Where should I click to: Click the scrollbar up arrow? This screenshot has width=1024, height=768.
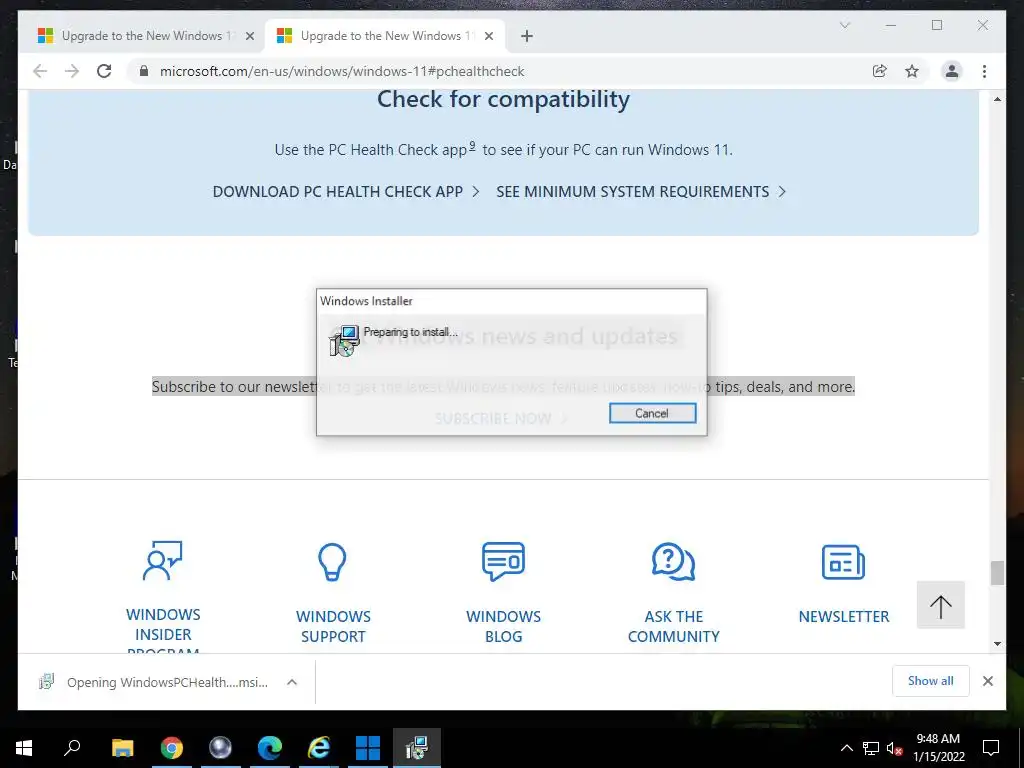(997, 99)
